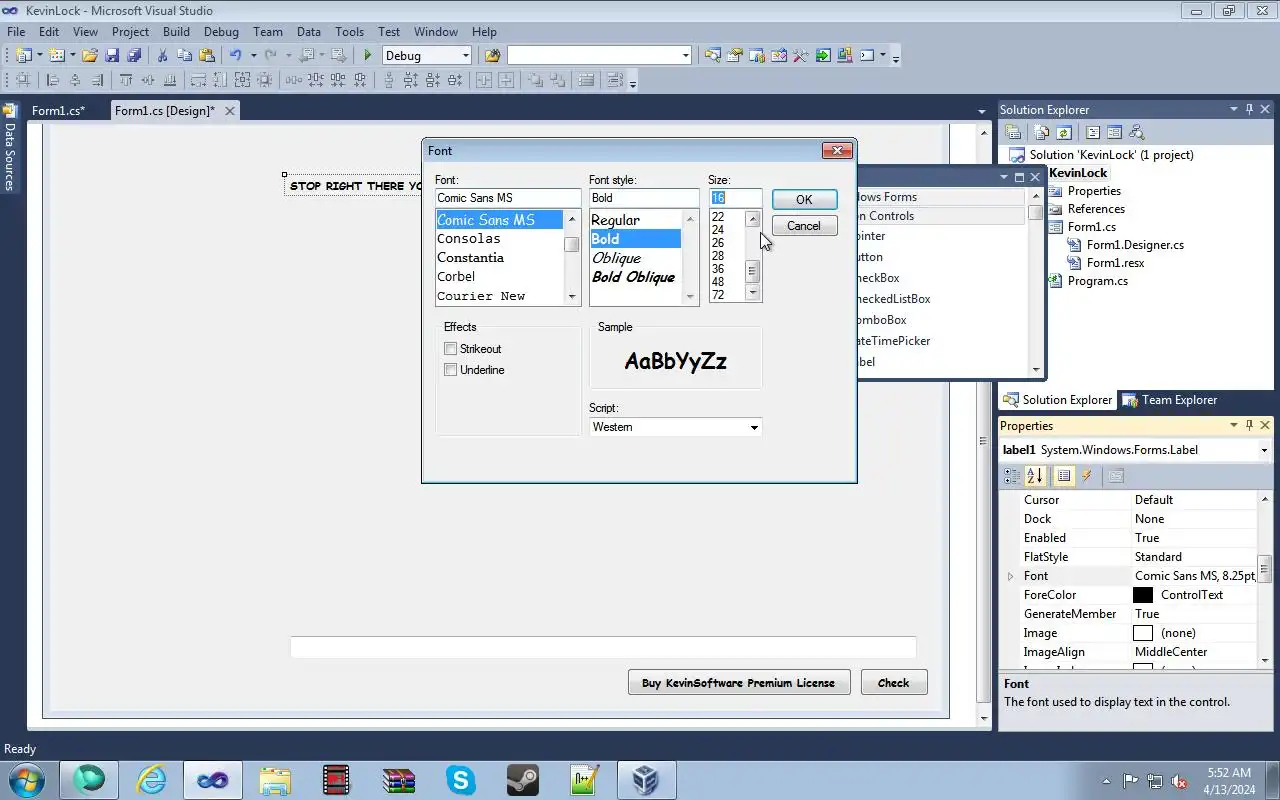Expand the Font property in Properties grid

[1010, 576]
